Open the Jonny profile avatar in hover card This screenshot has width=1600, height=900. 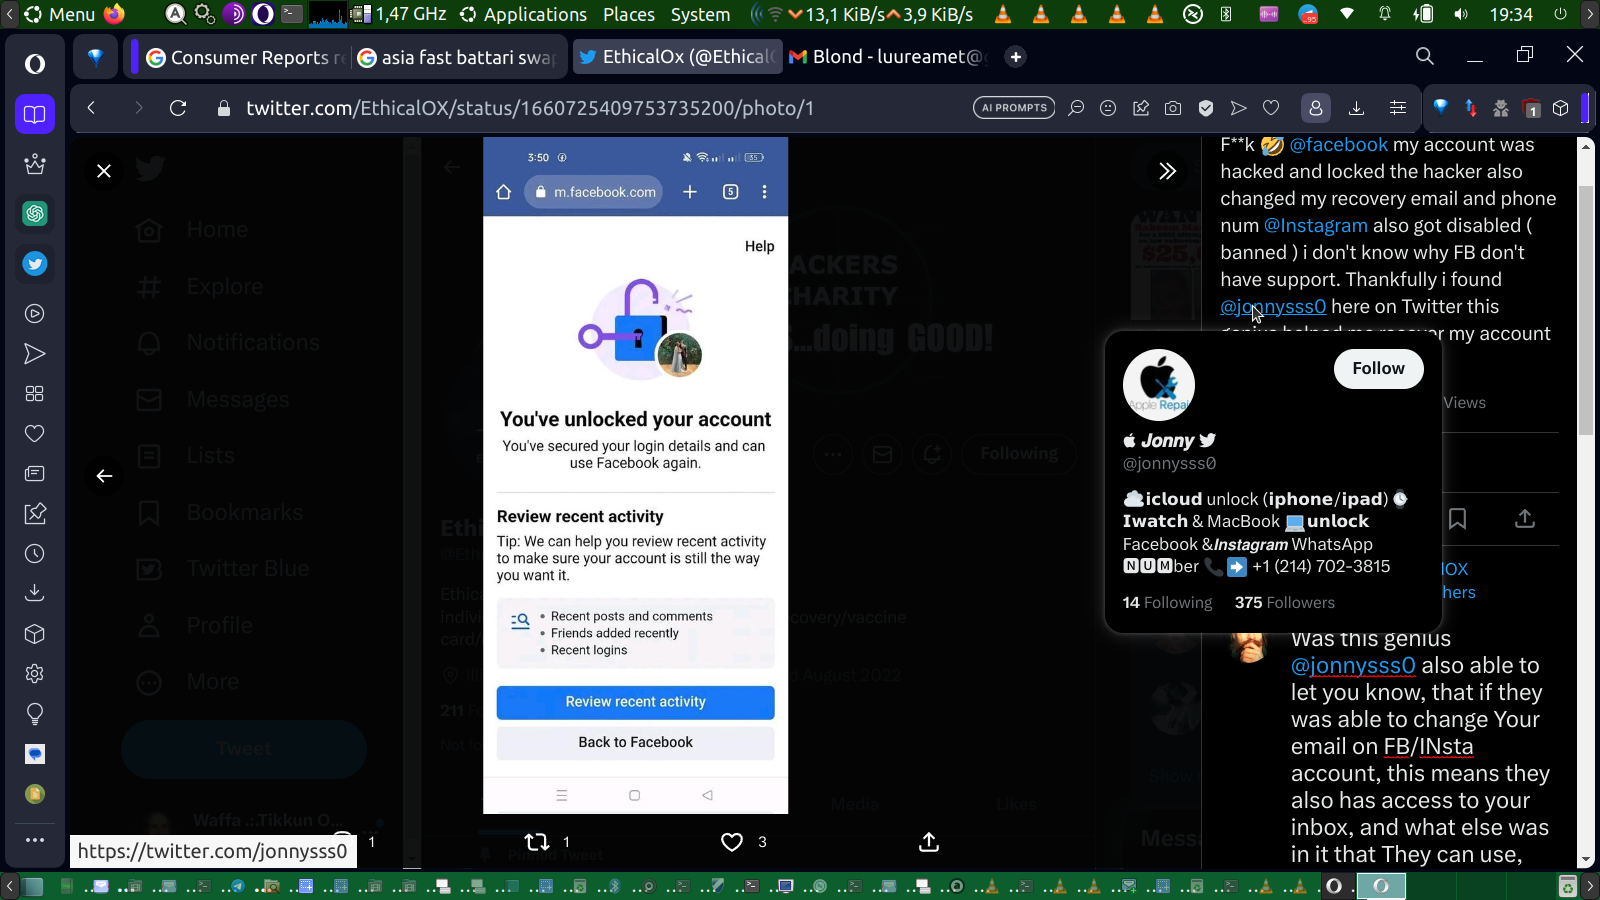[x=1159, y=384]
